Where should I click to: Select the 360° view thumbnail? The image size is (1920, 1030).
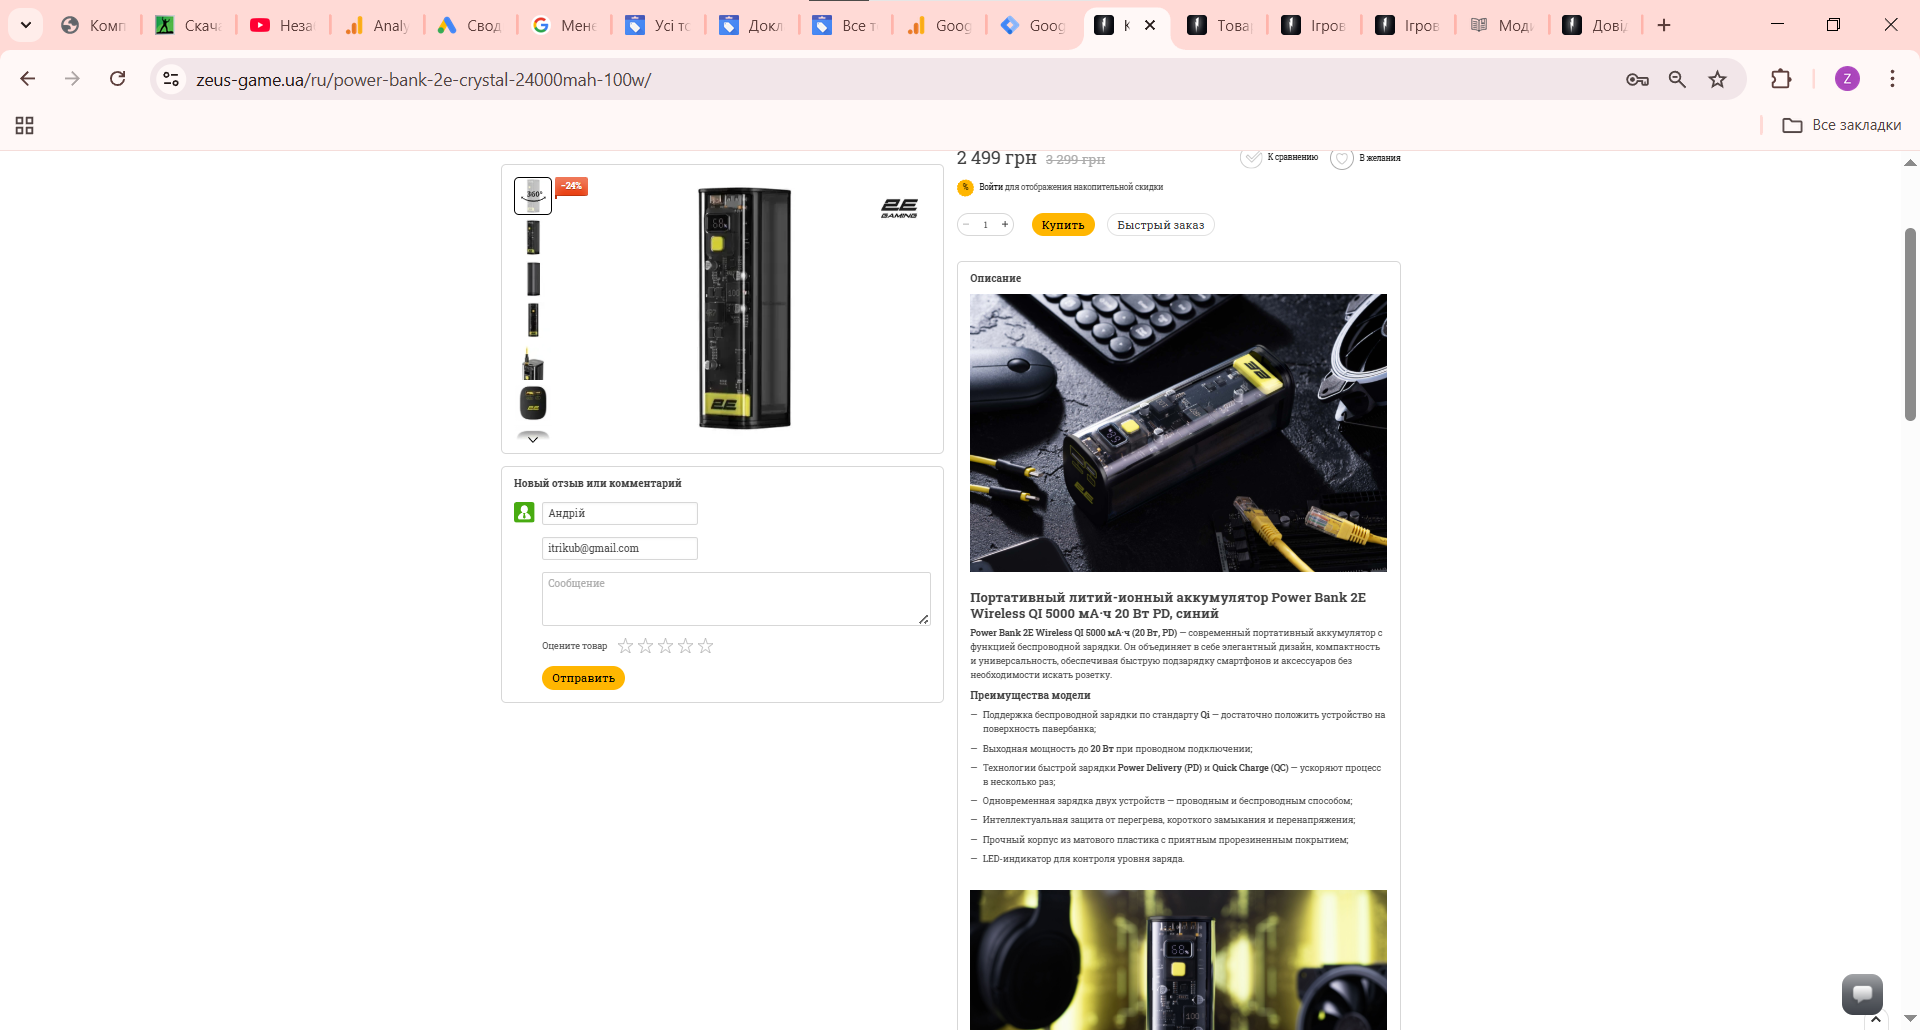coord(533,196)
